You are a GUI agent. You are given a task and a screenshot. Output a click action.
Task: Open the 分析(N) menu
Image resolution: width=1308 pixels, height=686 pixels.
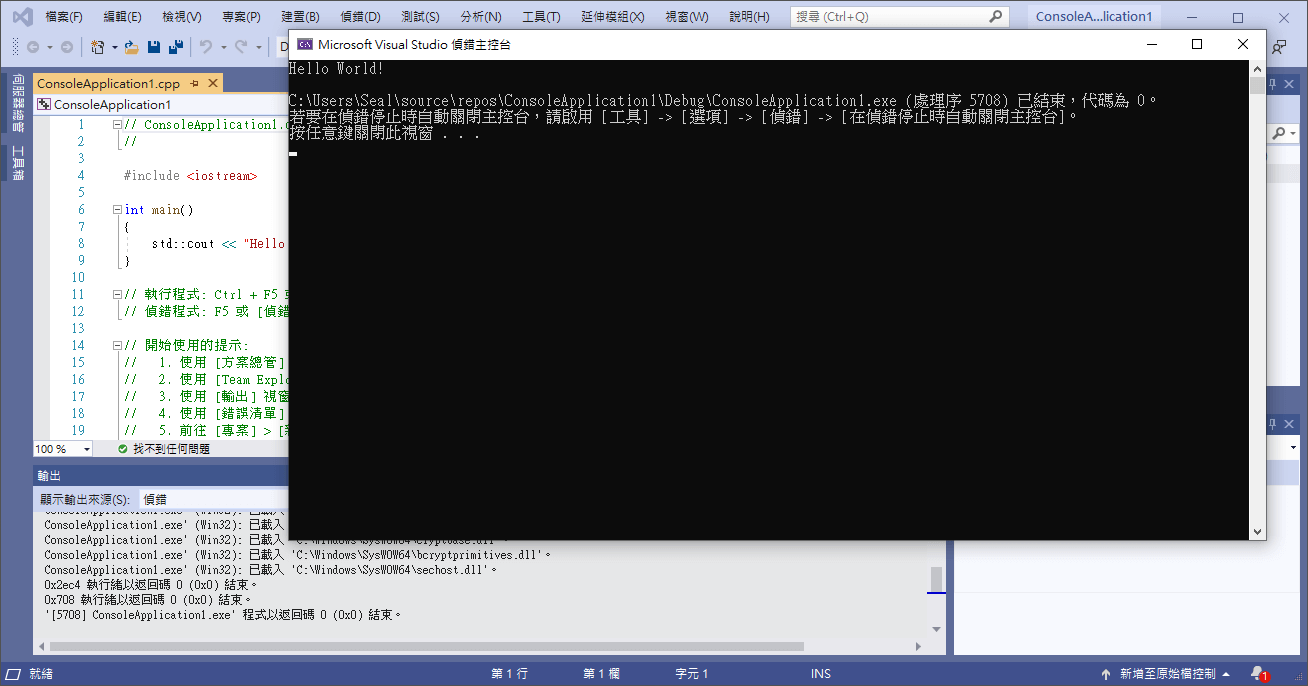coord(480,17)
